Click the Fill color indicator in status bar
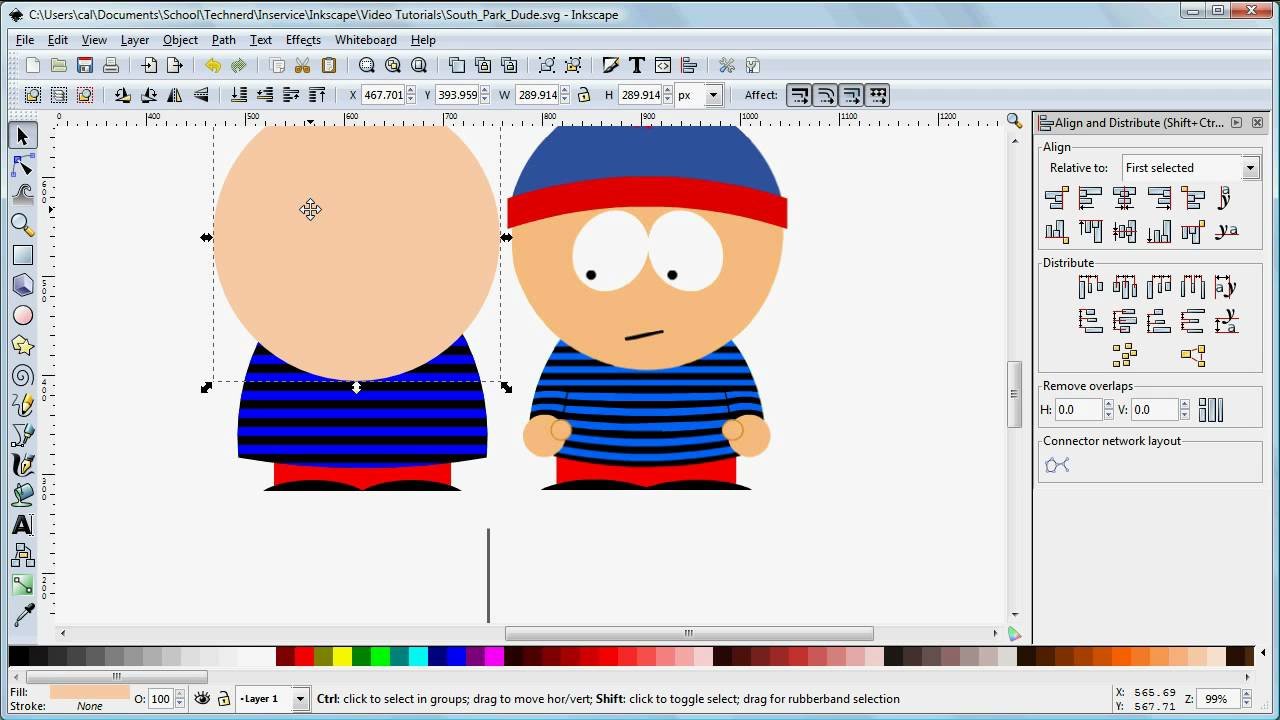Image resolution: width=1280 pixels, height=720 pixels. (89, 692)
